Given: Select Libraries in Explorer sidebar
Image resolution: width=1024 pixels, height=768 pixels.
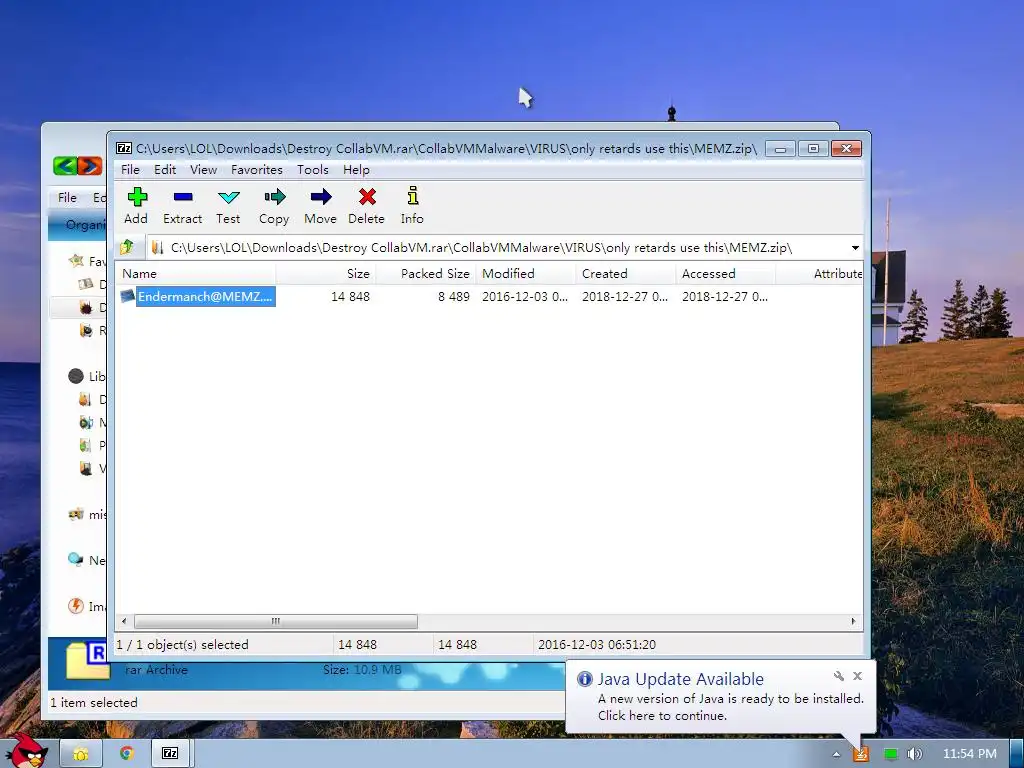Looking at the screenshot, I should pos(76,376).
